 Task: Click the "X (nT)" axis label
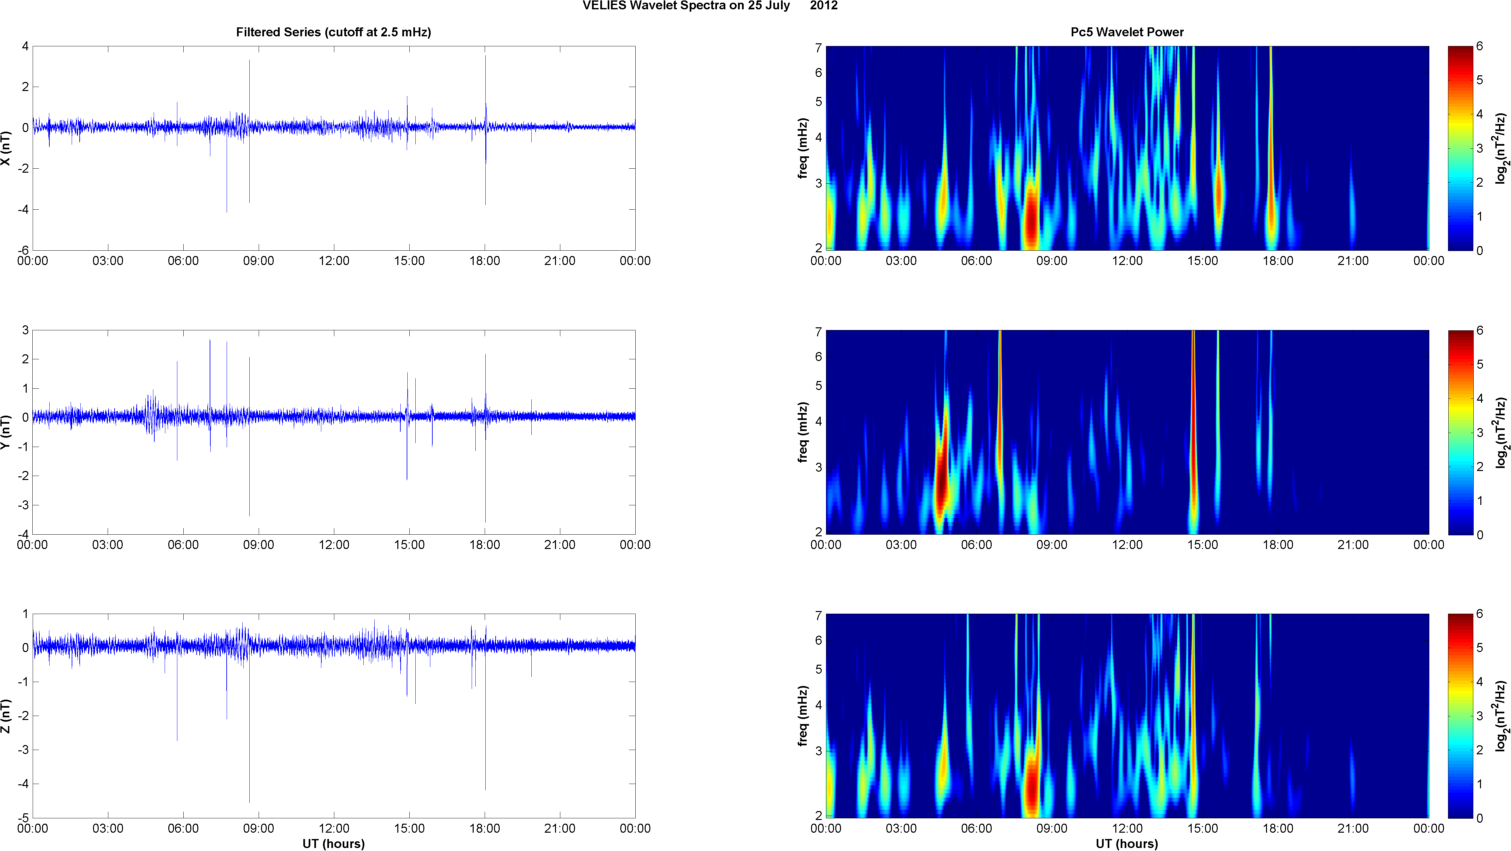[x=7, y=148]
